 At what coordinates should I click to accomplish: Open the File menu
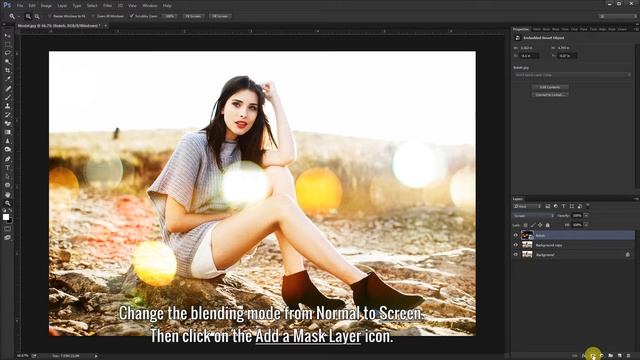point(20,6)
